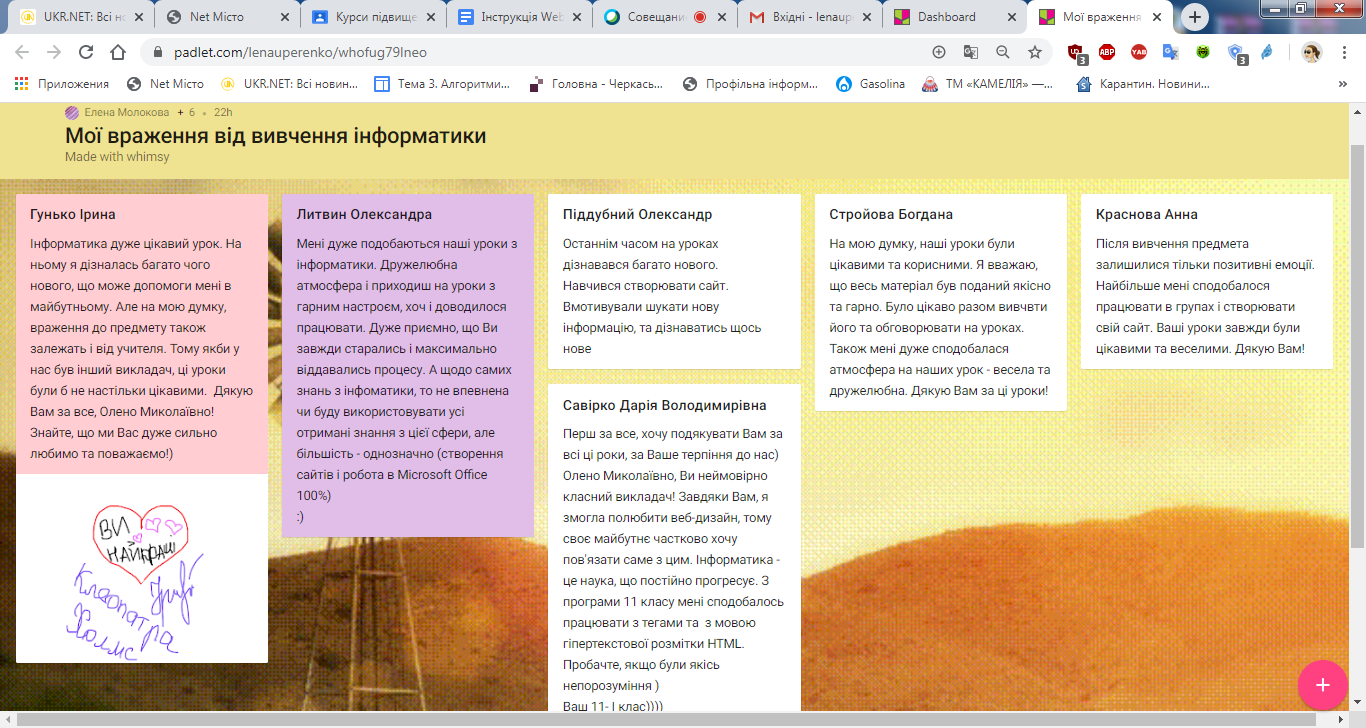Click Елена Молокова avatar icon
Image resolution: width=1366 pixels, height=728 pixels.
[72, 112]
